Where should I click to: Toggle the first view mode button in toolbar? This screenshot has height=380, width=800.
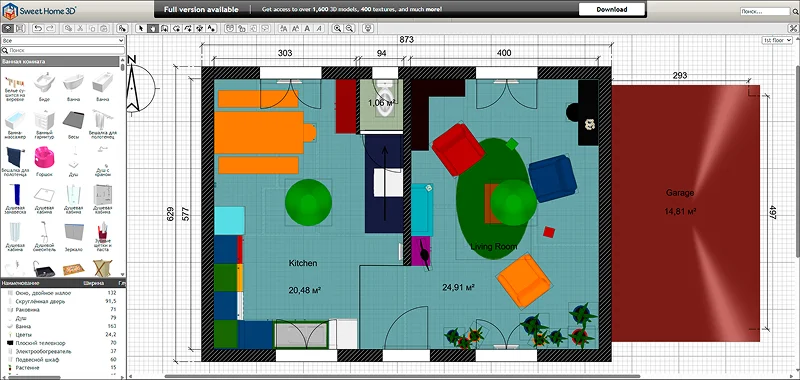tap(9, 29)
